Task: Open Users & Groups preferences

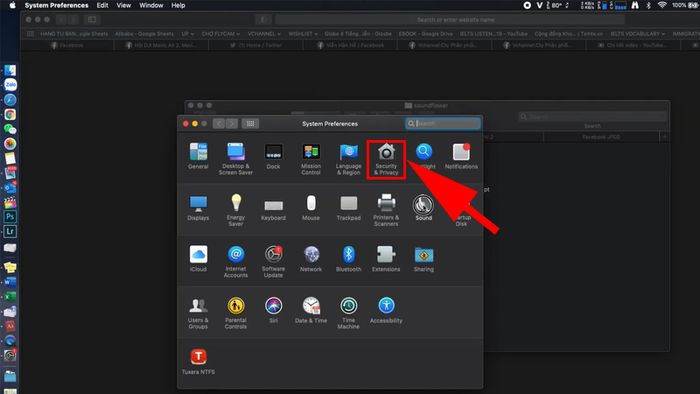Action: click(198, 313)
